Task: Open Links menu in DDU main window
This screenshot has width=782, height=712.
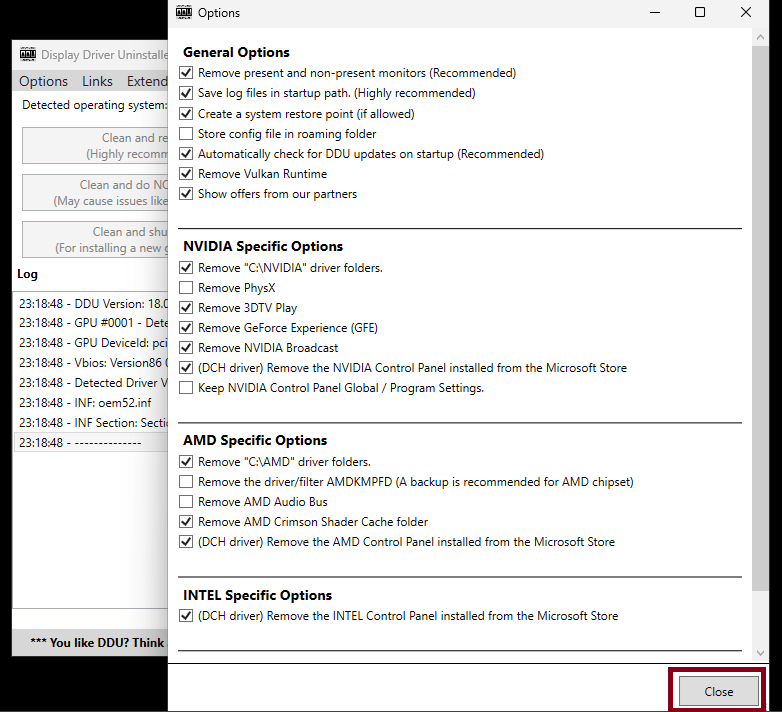Action: tap(97, 81)
